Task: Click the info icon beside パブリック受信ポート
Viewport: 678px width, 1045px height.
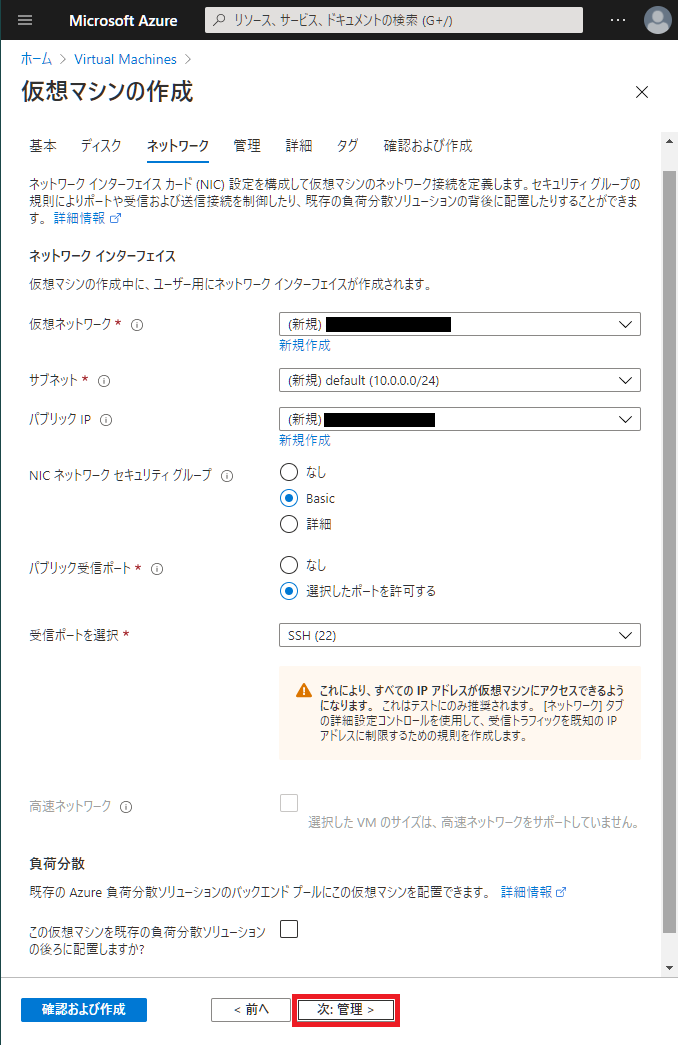Action: 157,569
